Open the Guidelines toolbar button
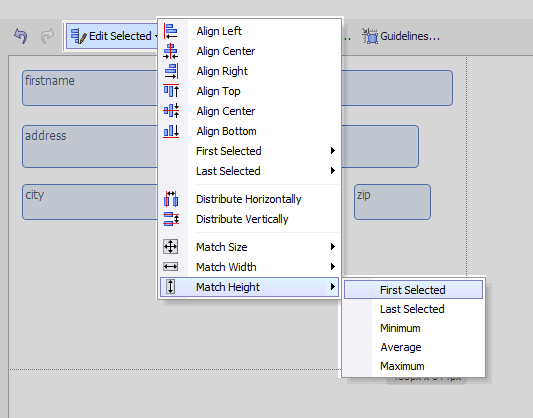Screen dimensions: 533x418 pos(400,36)
